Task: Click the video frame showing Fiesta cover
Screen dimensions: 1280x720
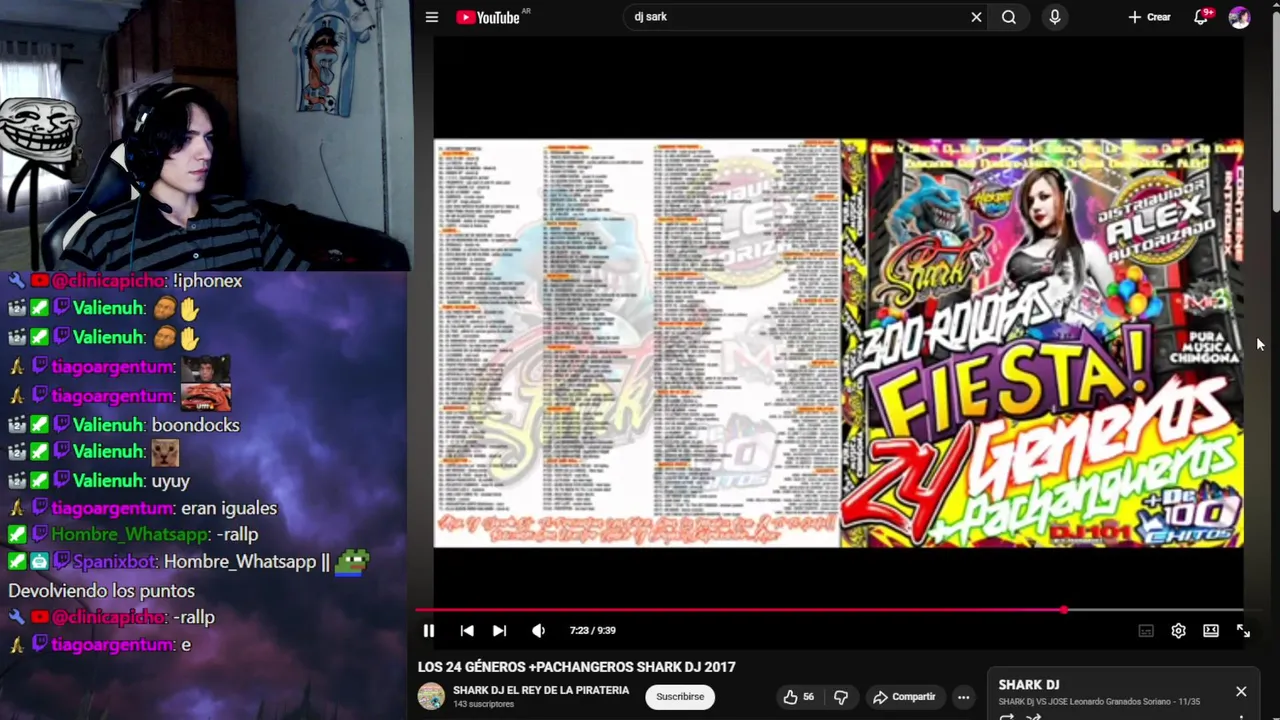Action: pyautogui.click(x=1042, y=343)
